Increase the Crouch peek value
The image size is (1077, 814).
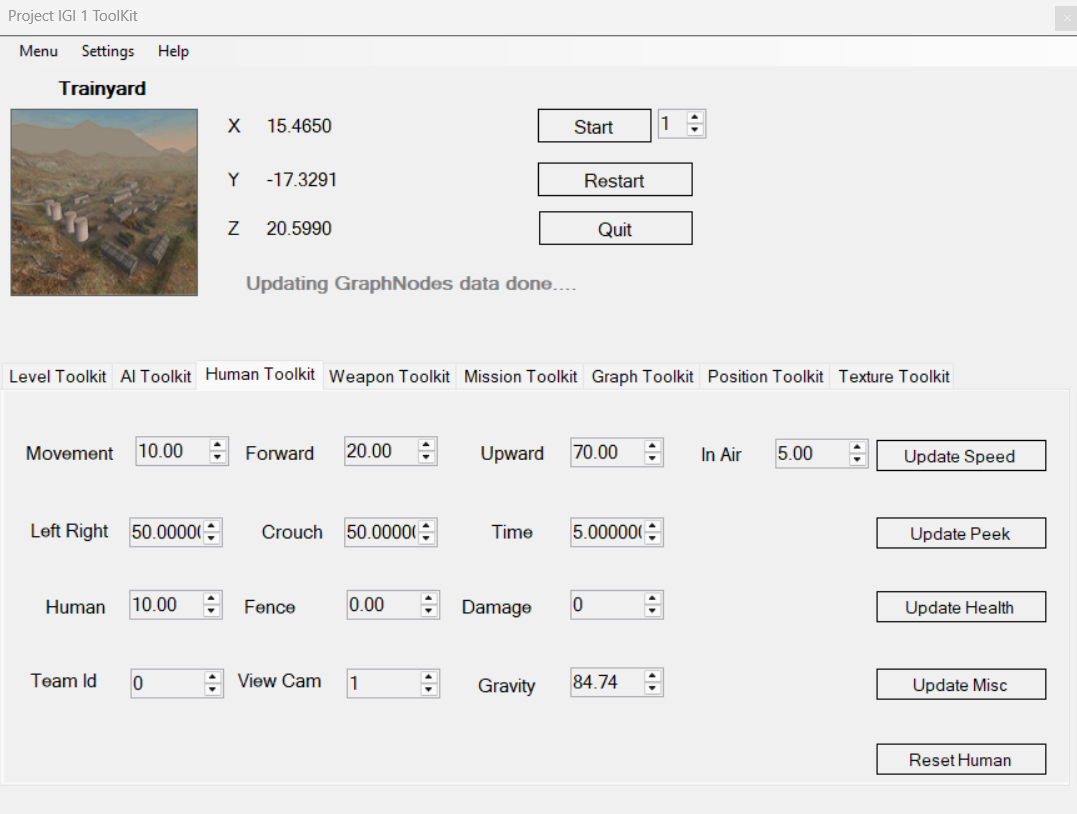[x=427, y=526]
